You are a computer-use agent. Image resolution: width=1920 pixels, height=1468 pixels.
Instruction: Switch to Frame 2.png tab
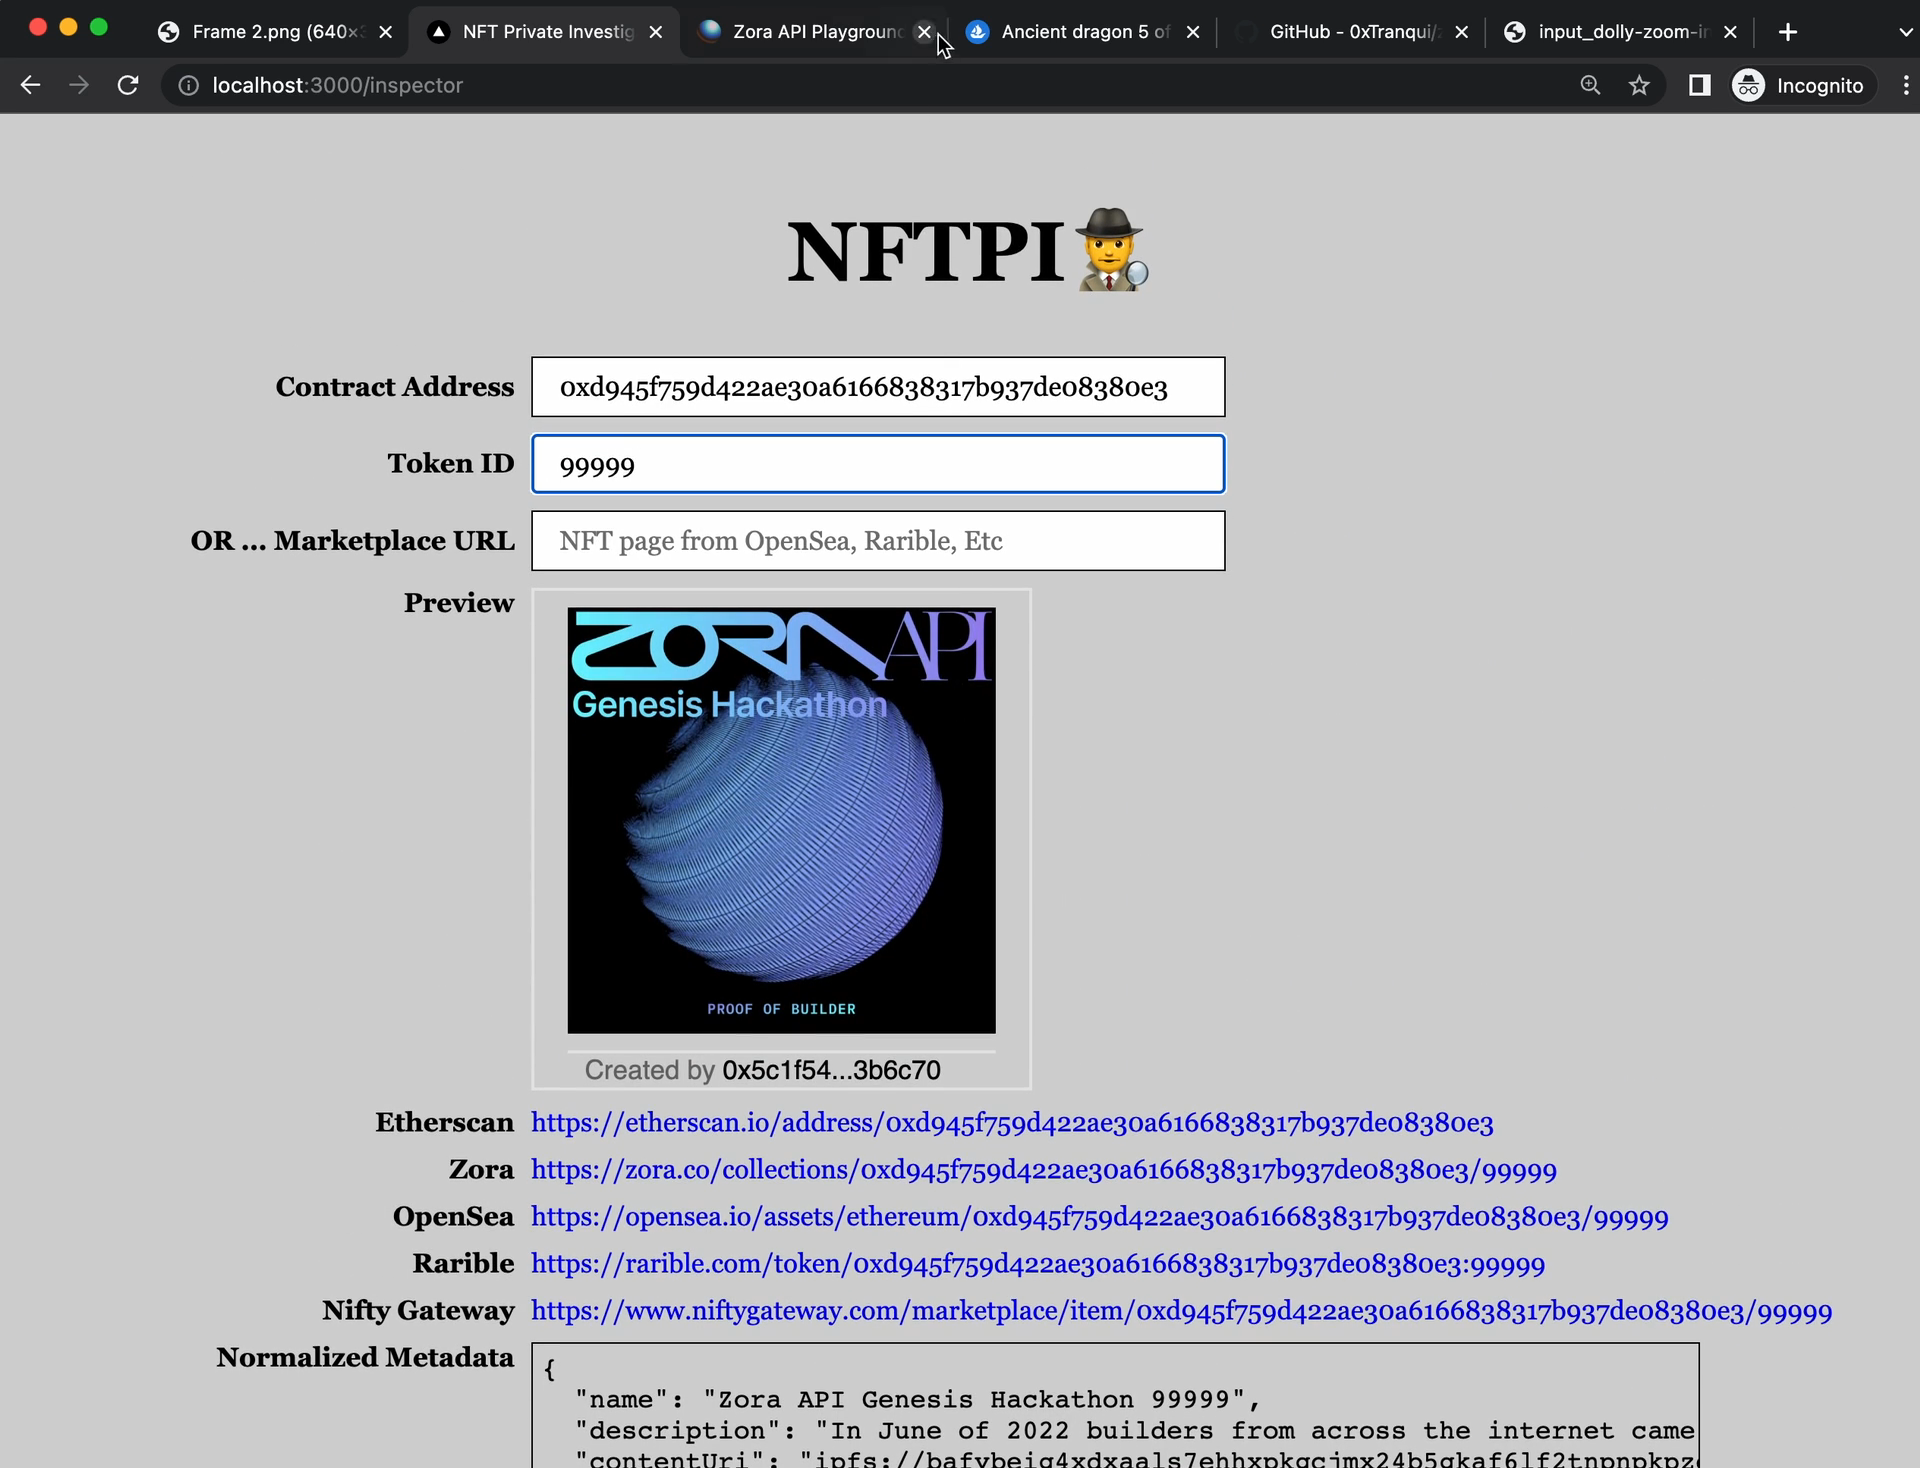coord(276,32)
